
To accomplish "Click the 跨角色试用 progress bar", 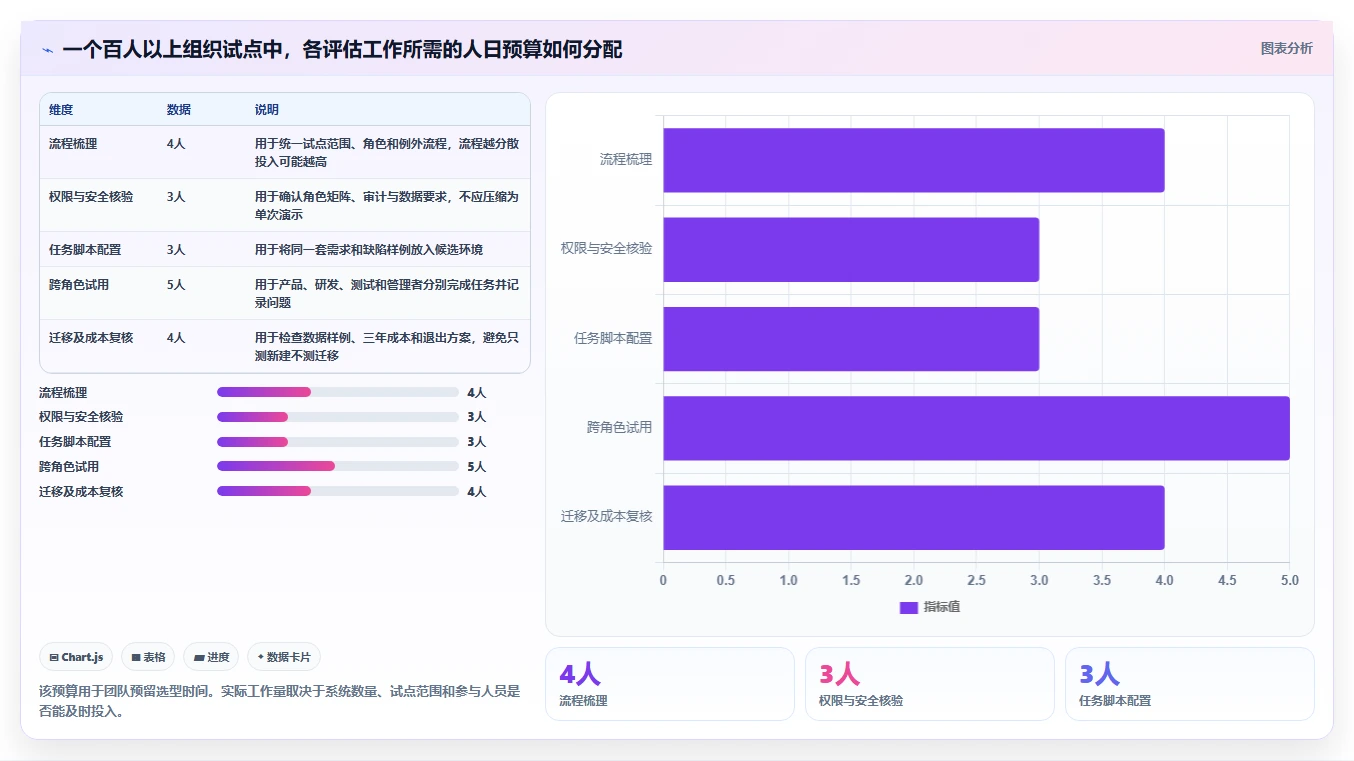I will coord(338,466).
